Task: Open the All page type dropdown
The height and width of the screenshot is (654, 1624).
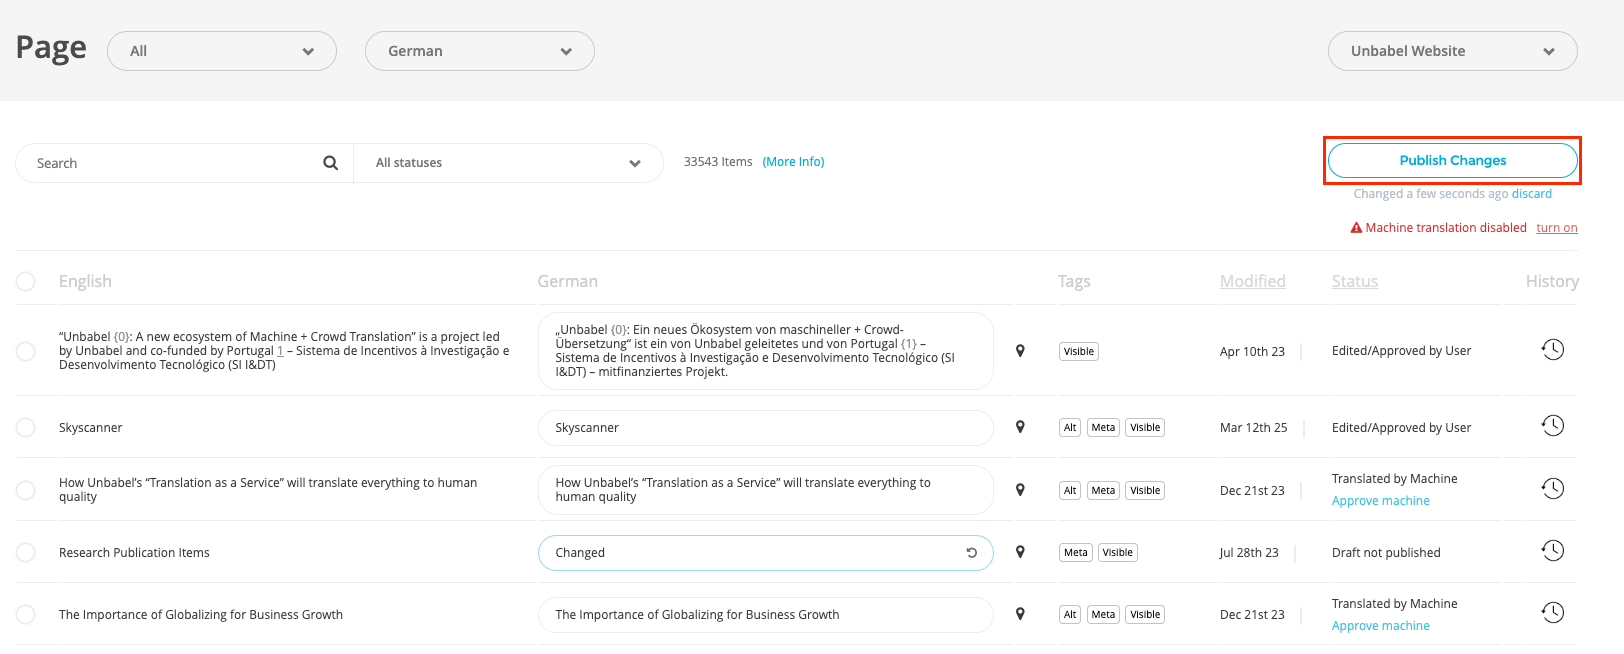Action: tap(222, 51)
